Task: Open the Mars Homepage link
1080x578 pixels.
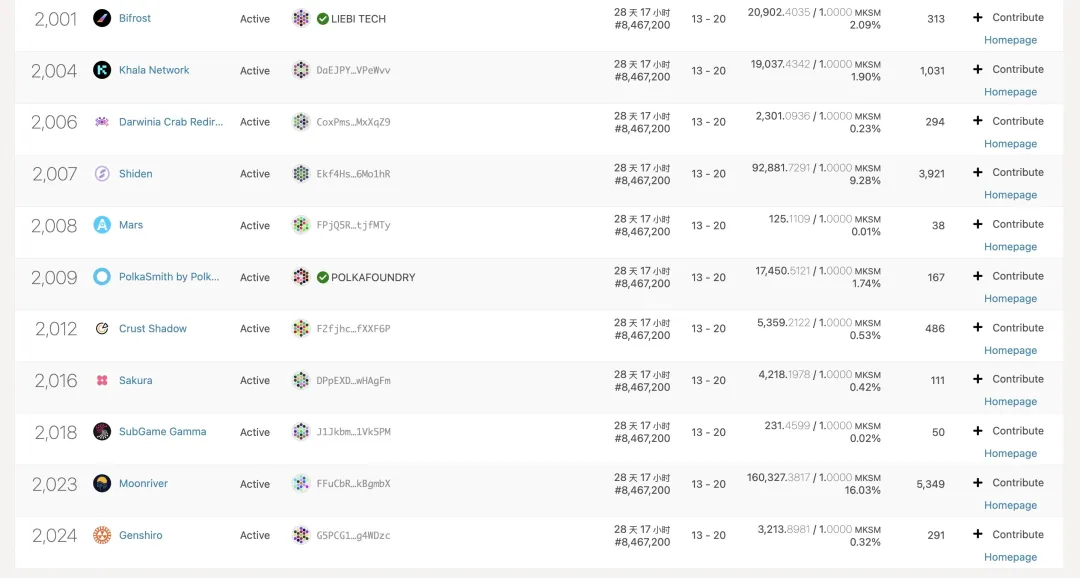Action: 1010,247
